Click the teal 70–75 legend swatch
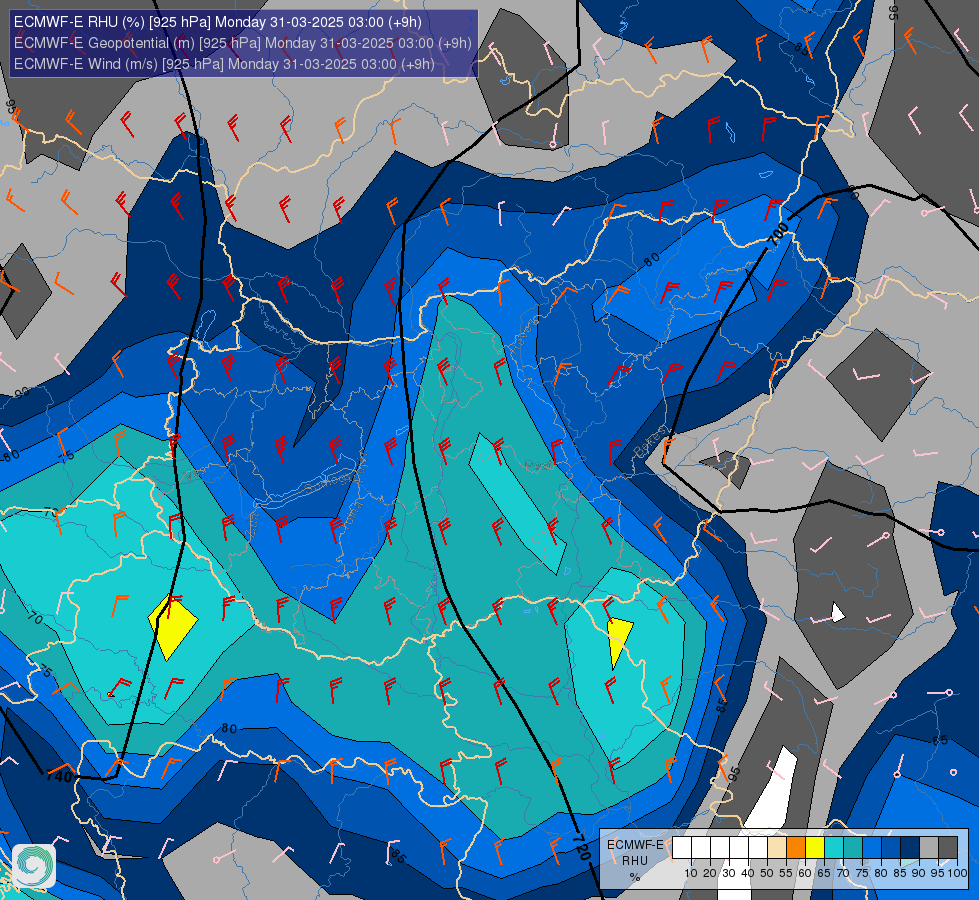Viewport: 979px width, 900px height. pos(853,848)
